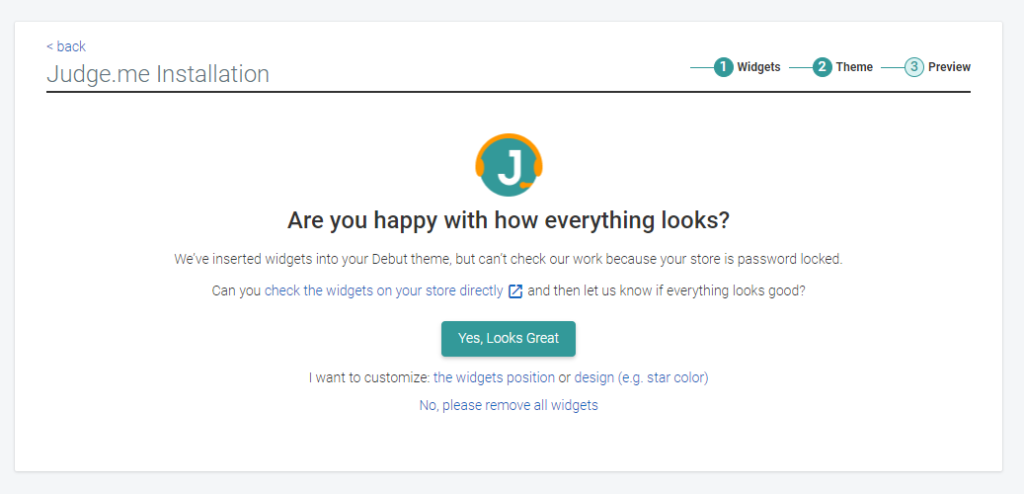Confirm with Yes, Looks Great button
Screen dimensions: 1024x494
[x=508, y=338]
